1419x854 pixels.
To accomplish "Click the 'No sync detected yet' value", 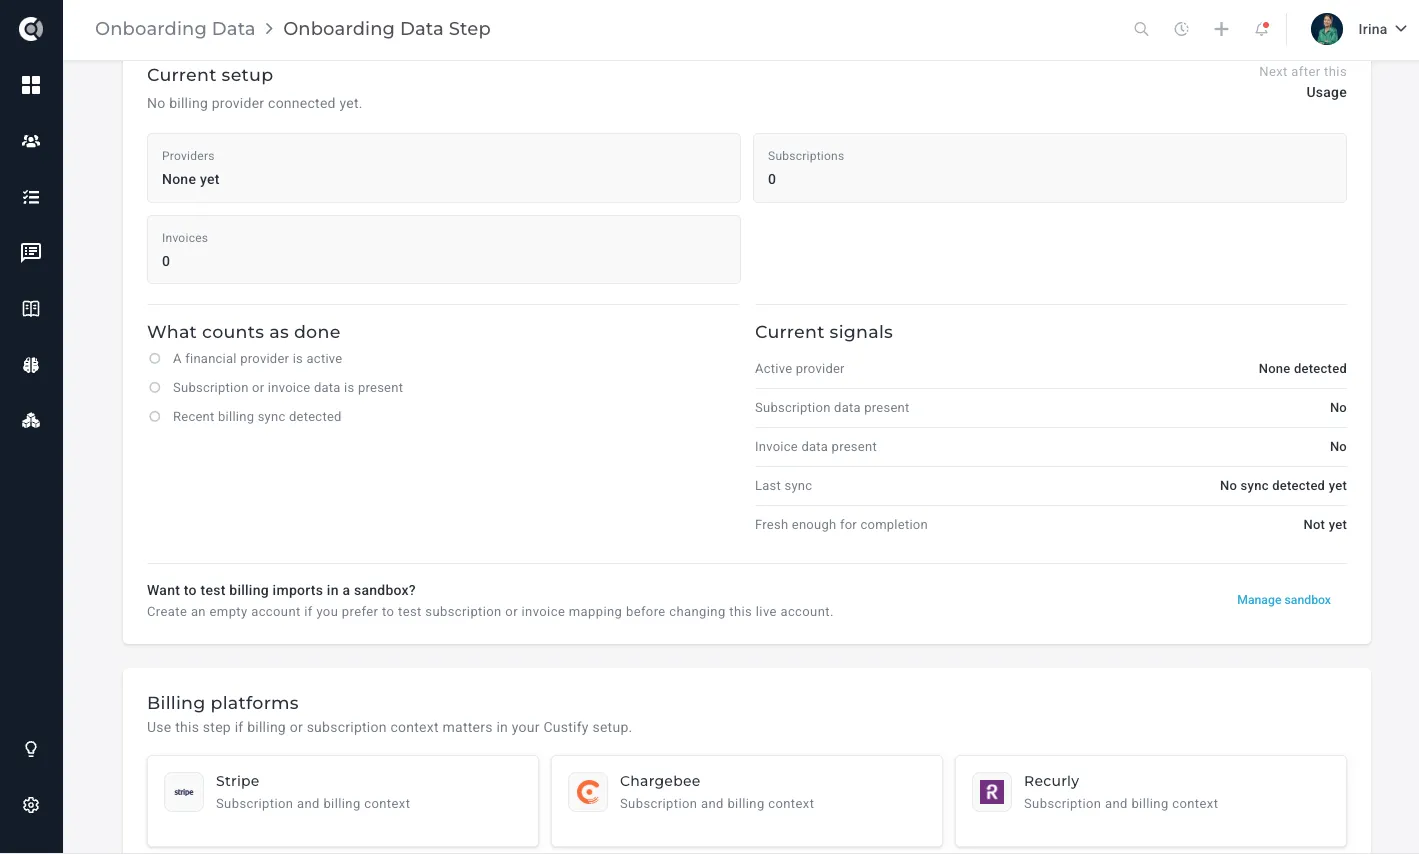I will [1283, 486].
